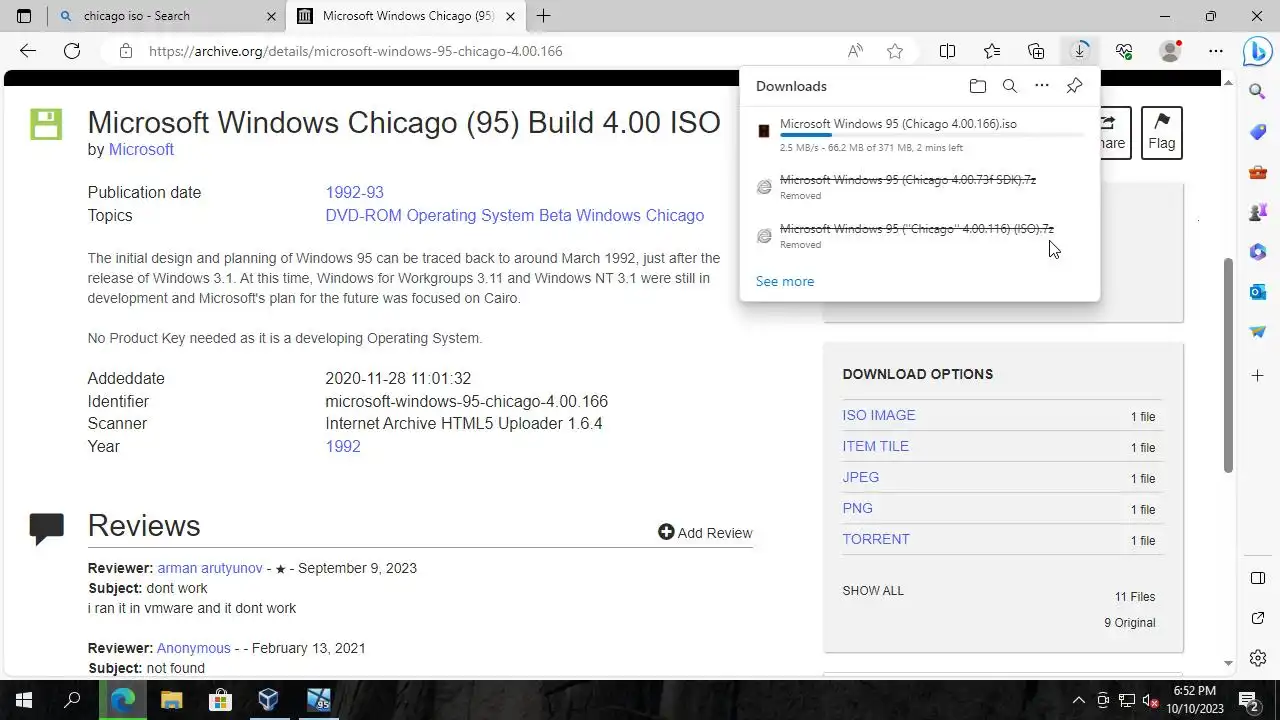Select the removed Chicago 4.00.116 ISO download
Viewport: 1280px width, 720px height.
coord(917,229)
